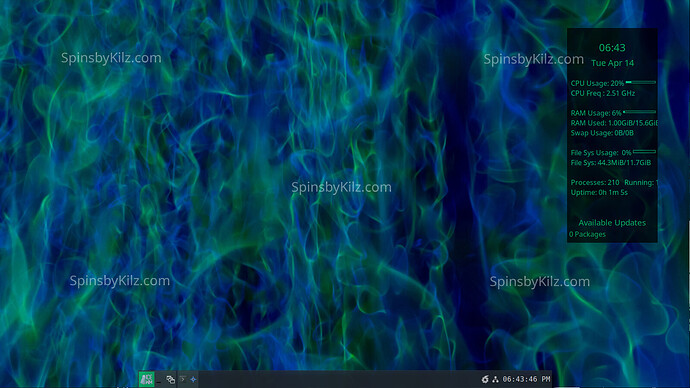Click the CPU Usage 20% progress bar
The image size is (690, 388).
coord(641,82)
